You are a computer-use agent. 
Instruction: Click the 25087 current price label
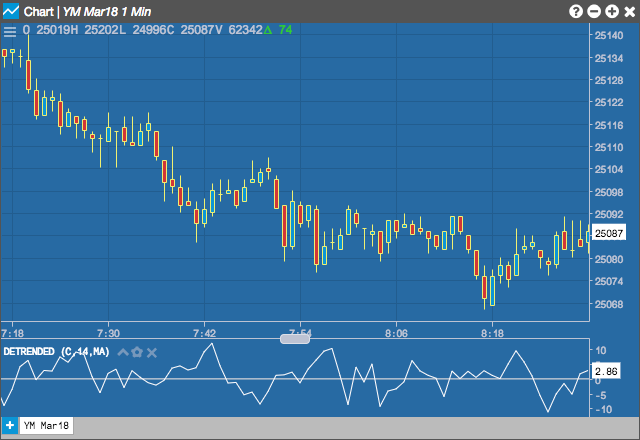click(x=609, y=233)
